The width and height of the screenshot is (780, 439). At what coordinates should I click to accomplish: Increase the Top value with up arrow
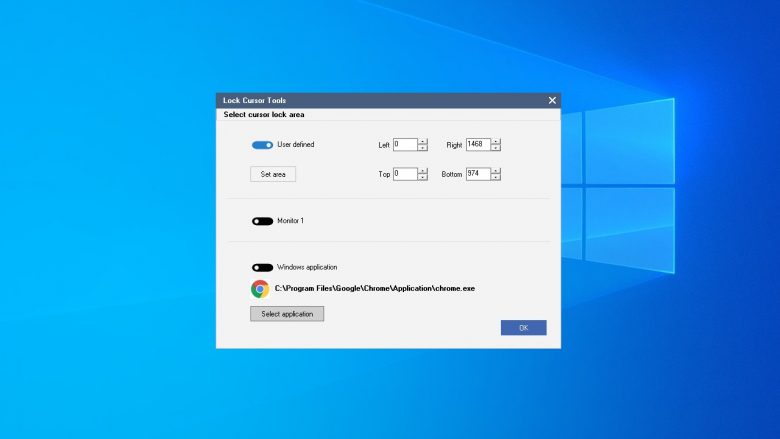423,171
